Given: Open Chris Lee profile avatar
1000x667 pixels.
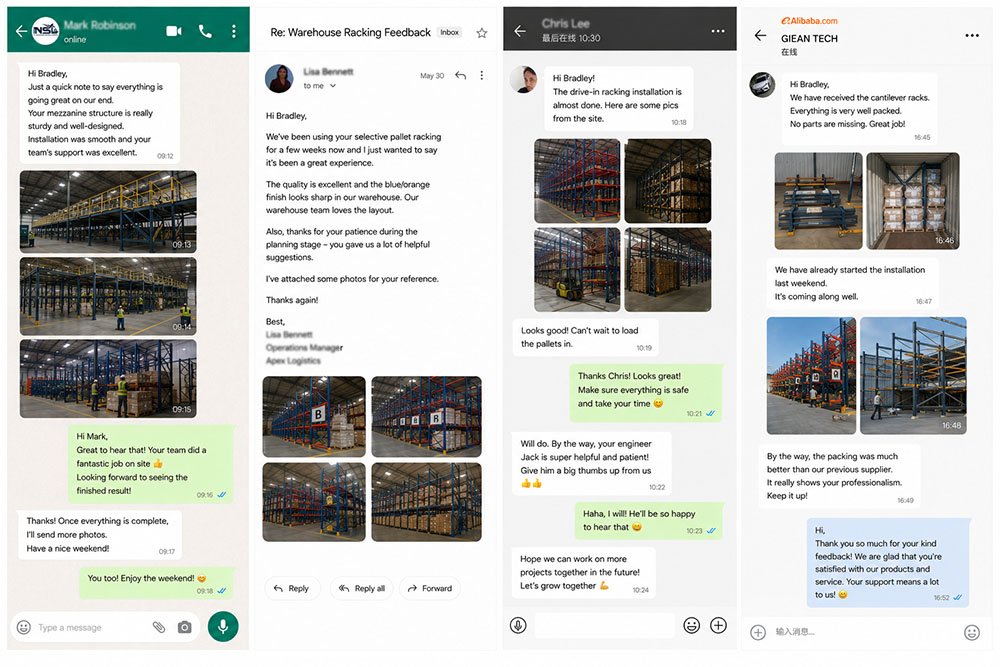Looking at the screenshot, I should click(524, 80).
